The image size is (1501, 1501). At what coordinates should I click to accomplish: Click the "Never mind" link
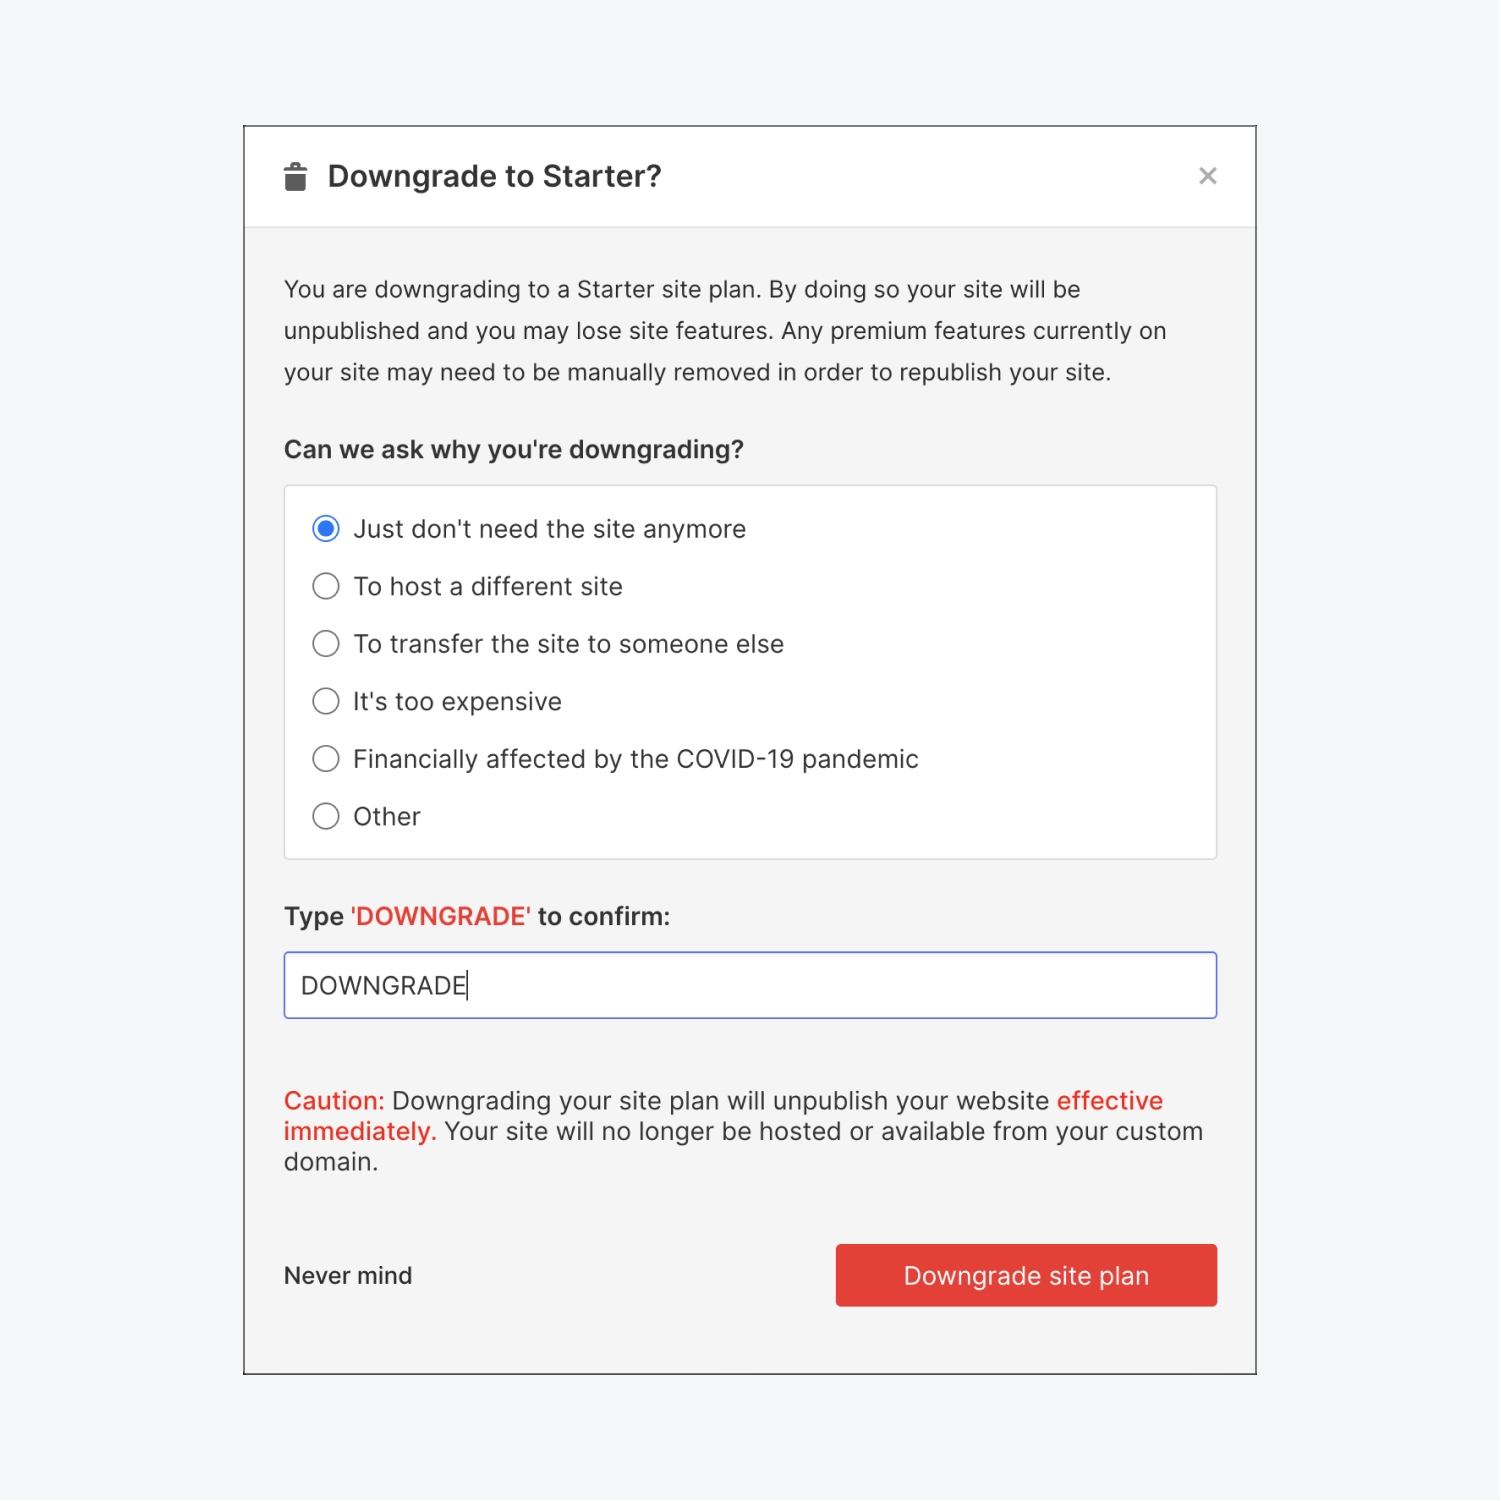pyautogui.click(x=348, y=1275)
